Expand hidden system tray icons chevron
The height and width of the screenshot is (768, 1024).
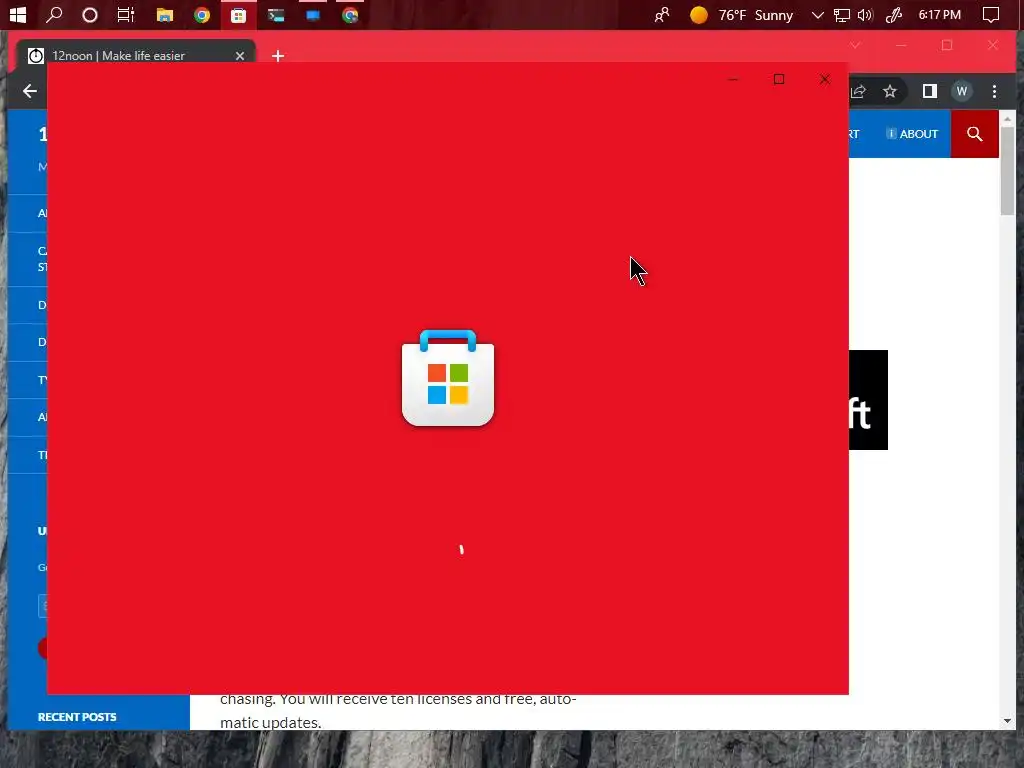click(x=817, y=15)
